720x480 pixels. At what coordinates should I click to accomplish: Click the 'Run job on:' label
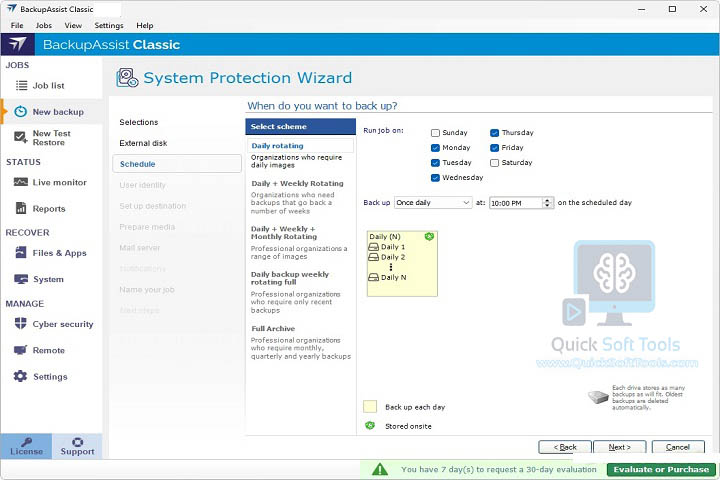click(383, 130)
